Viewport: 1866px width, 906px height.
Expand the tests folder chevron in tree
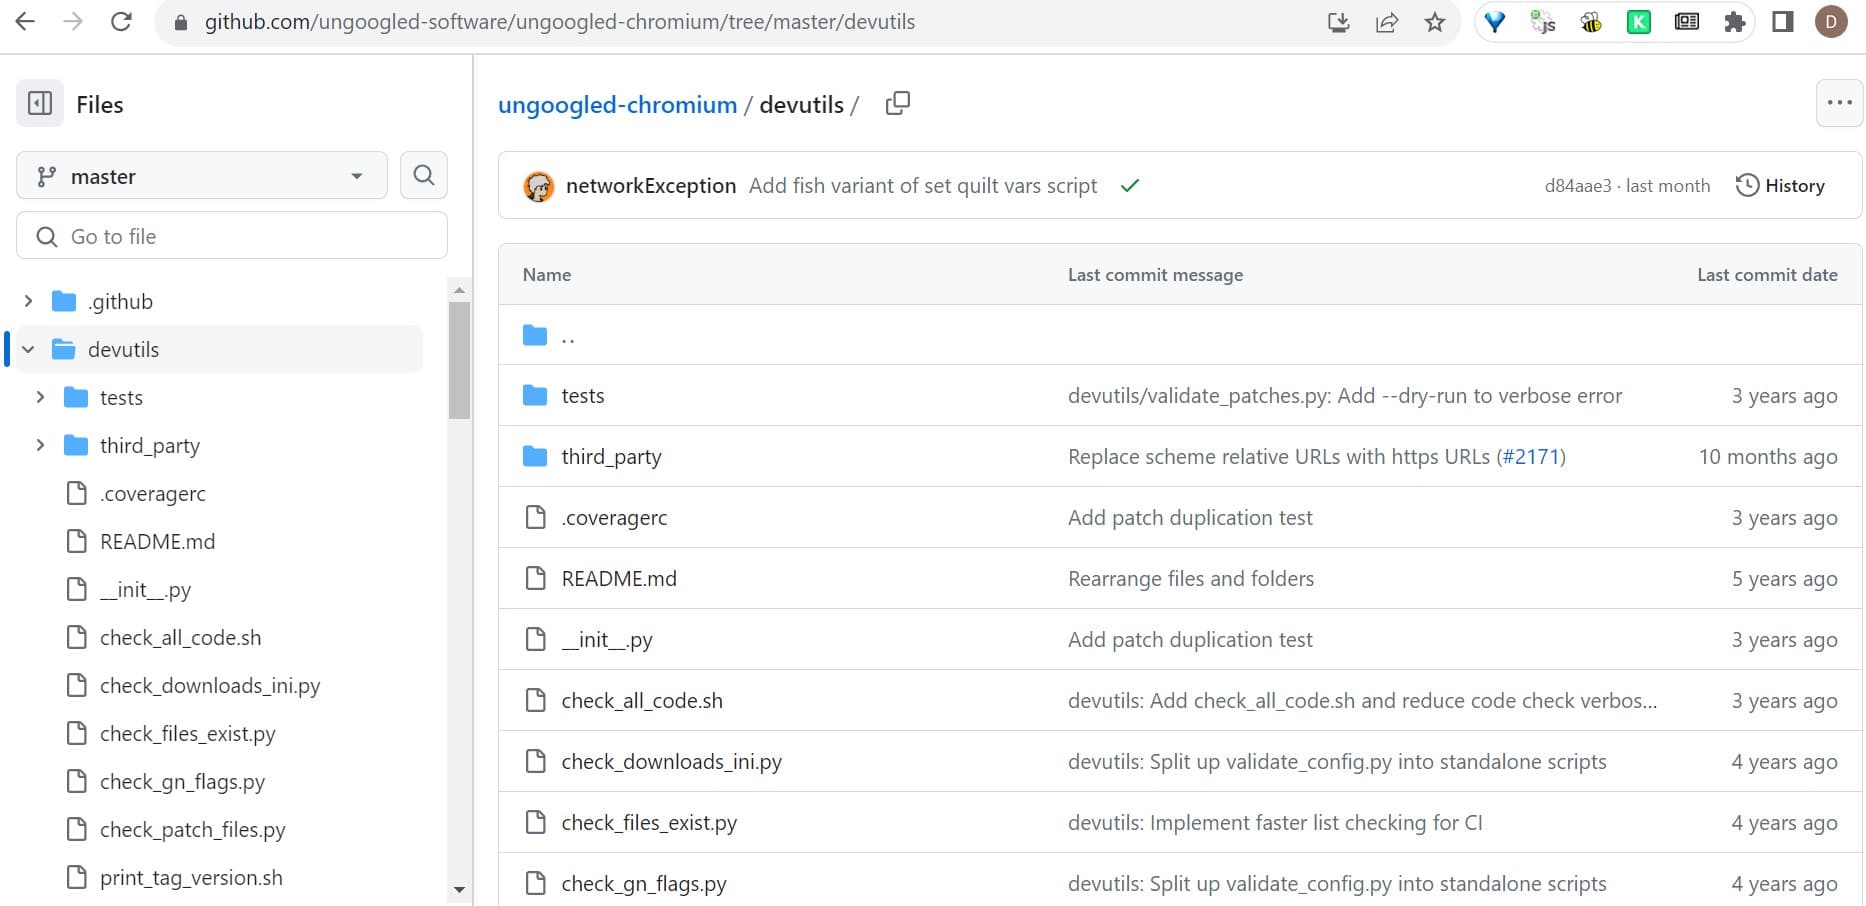tap(40, 397)
